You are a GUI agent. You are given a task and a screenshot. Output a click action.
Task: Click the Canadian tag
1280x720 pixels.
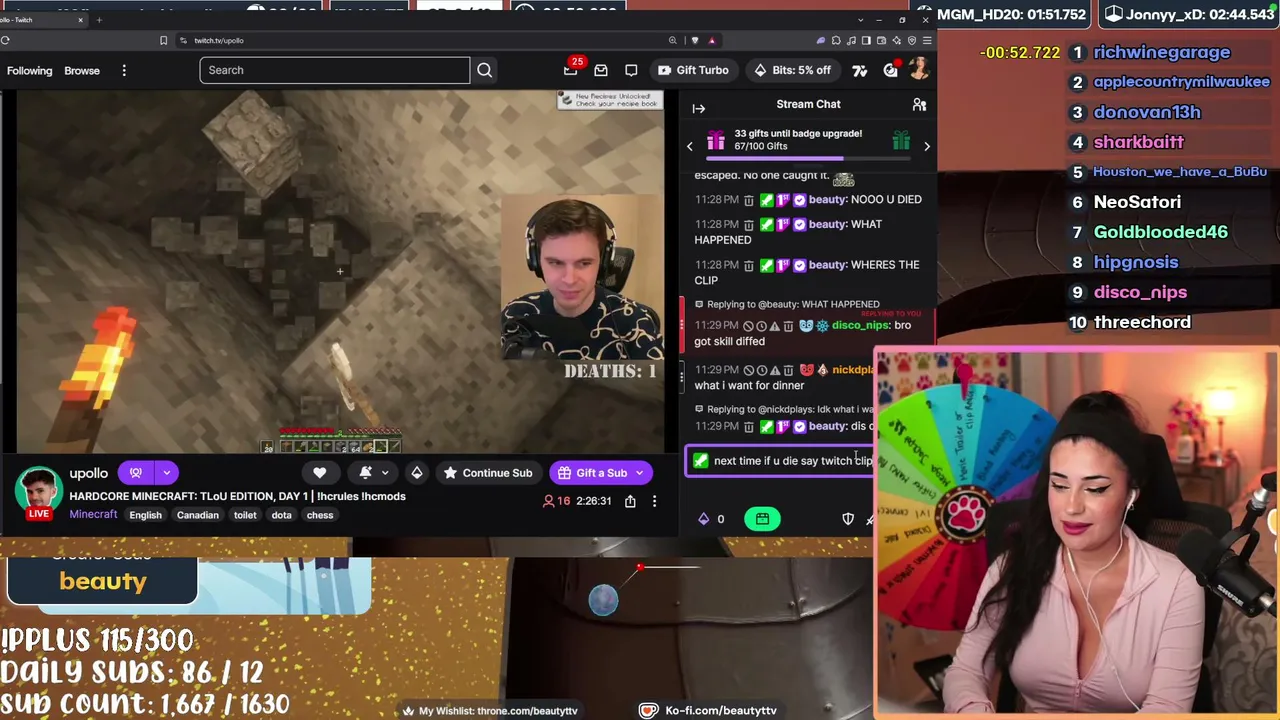tap(197, 515)
